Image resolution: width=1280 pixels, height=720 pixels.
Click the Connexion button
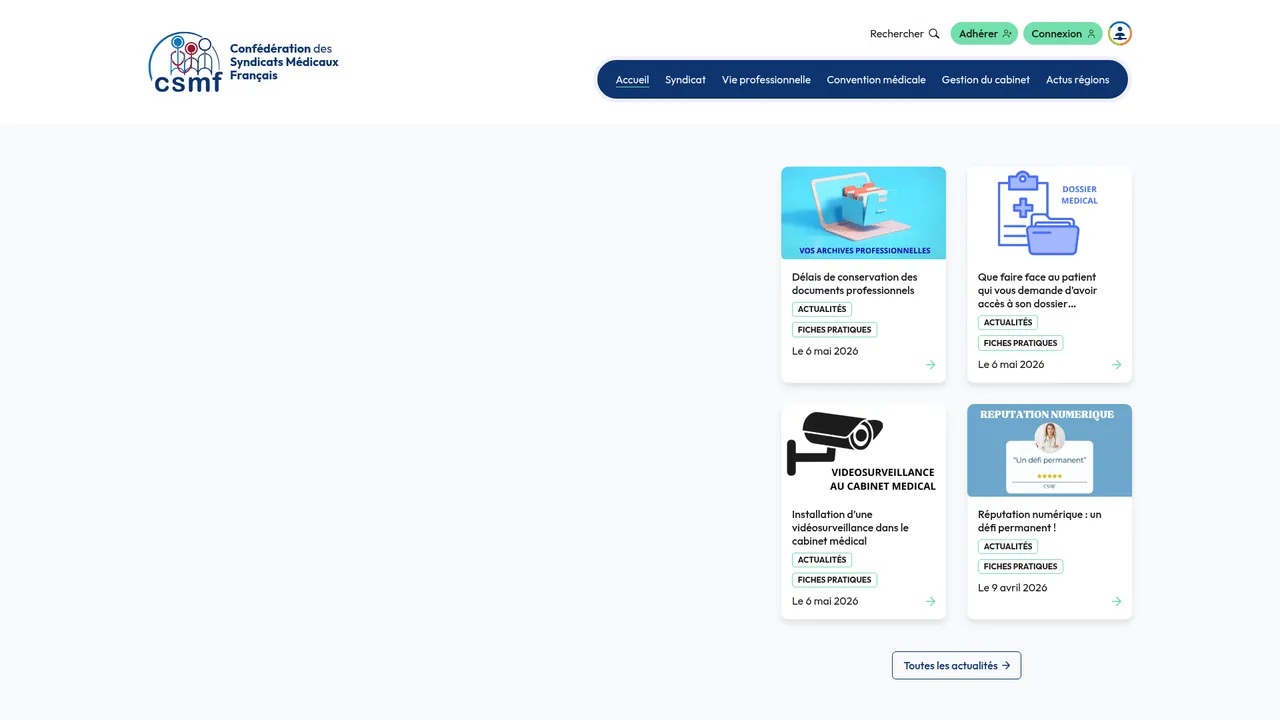(x=1062, y=34)
